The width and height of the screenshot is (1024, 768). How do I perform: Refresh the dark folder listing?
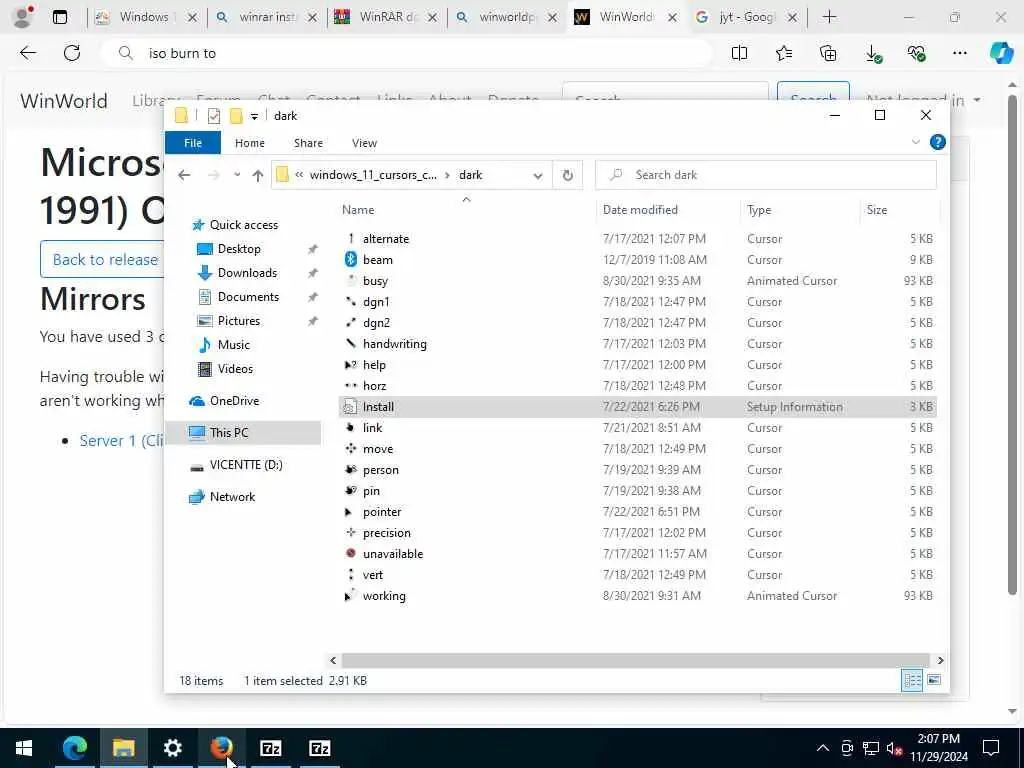[568, 175]
